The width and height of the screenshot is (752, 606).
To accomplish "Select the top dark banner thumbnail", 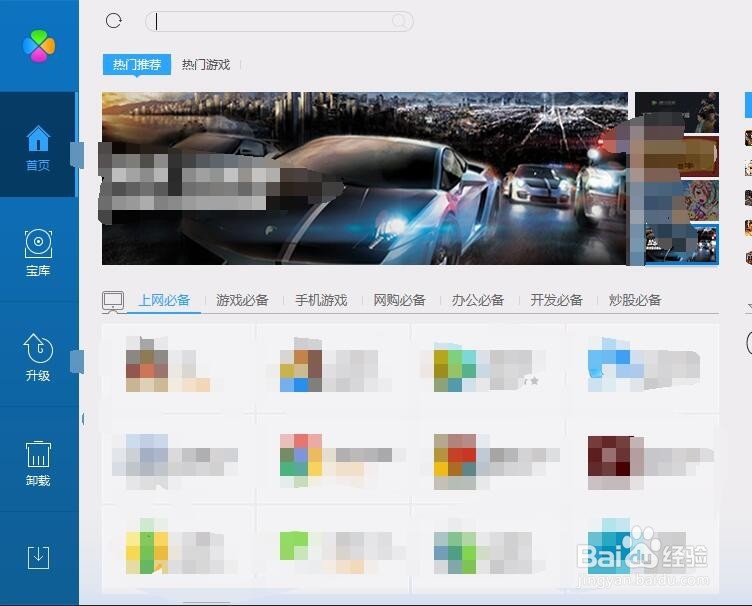I will [x=677, y=112].
